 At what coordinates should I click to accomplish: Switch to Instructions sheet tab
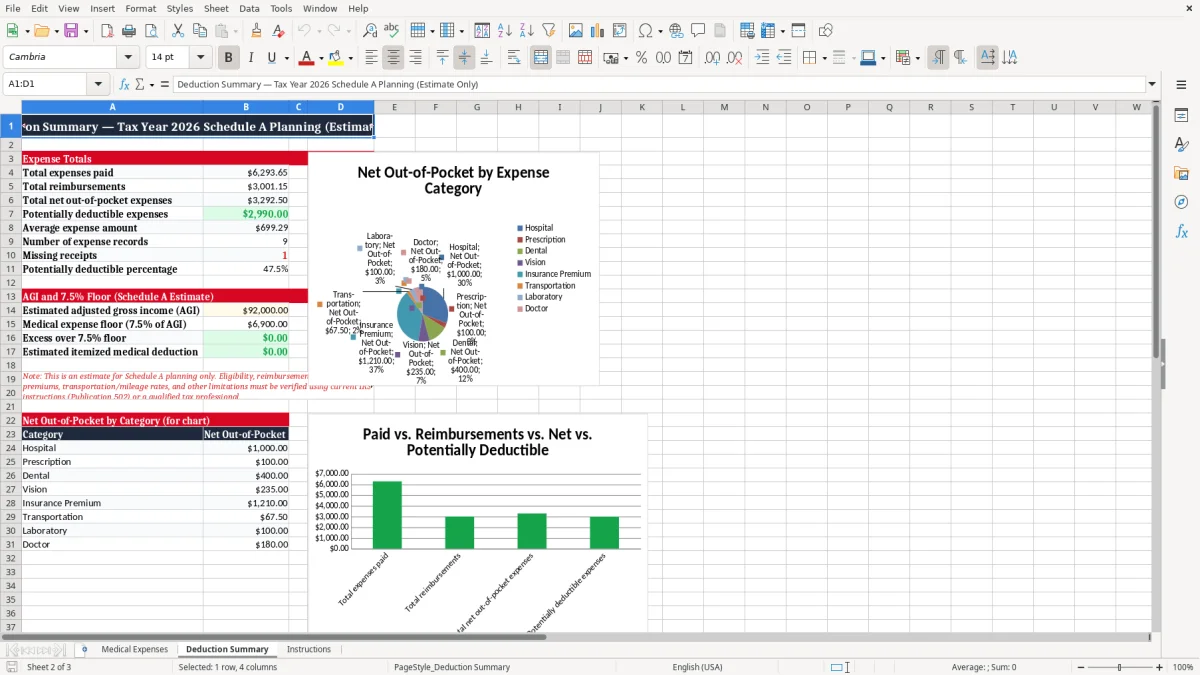pyautogui.click(x=309, y=649)
